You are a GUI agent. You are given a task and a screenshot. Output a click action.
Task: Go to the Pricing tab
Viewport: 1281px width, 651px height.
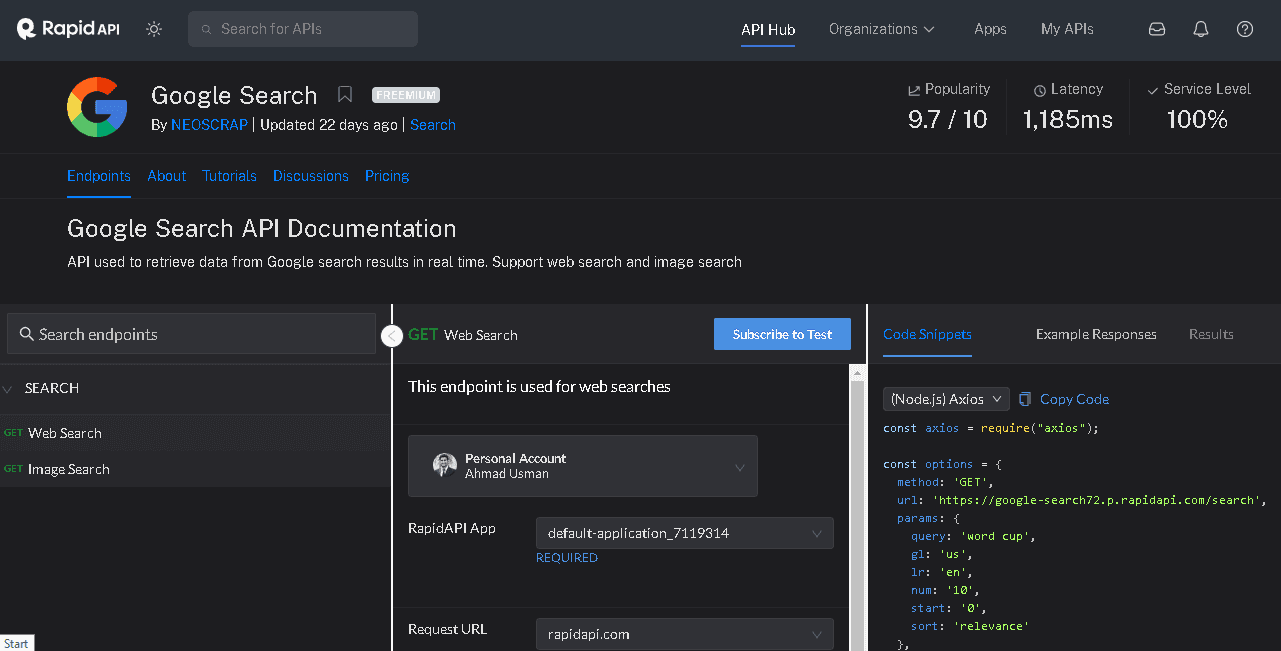pyautogui.click(x=387, y=176)
